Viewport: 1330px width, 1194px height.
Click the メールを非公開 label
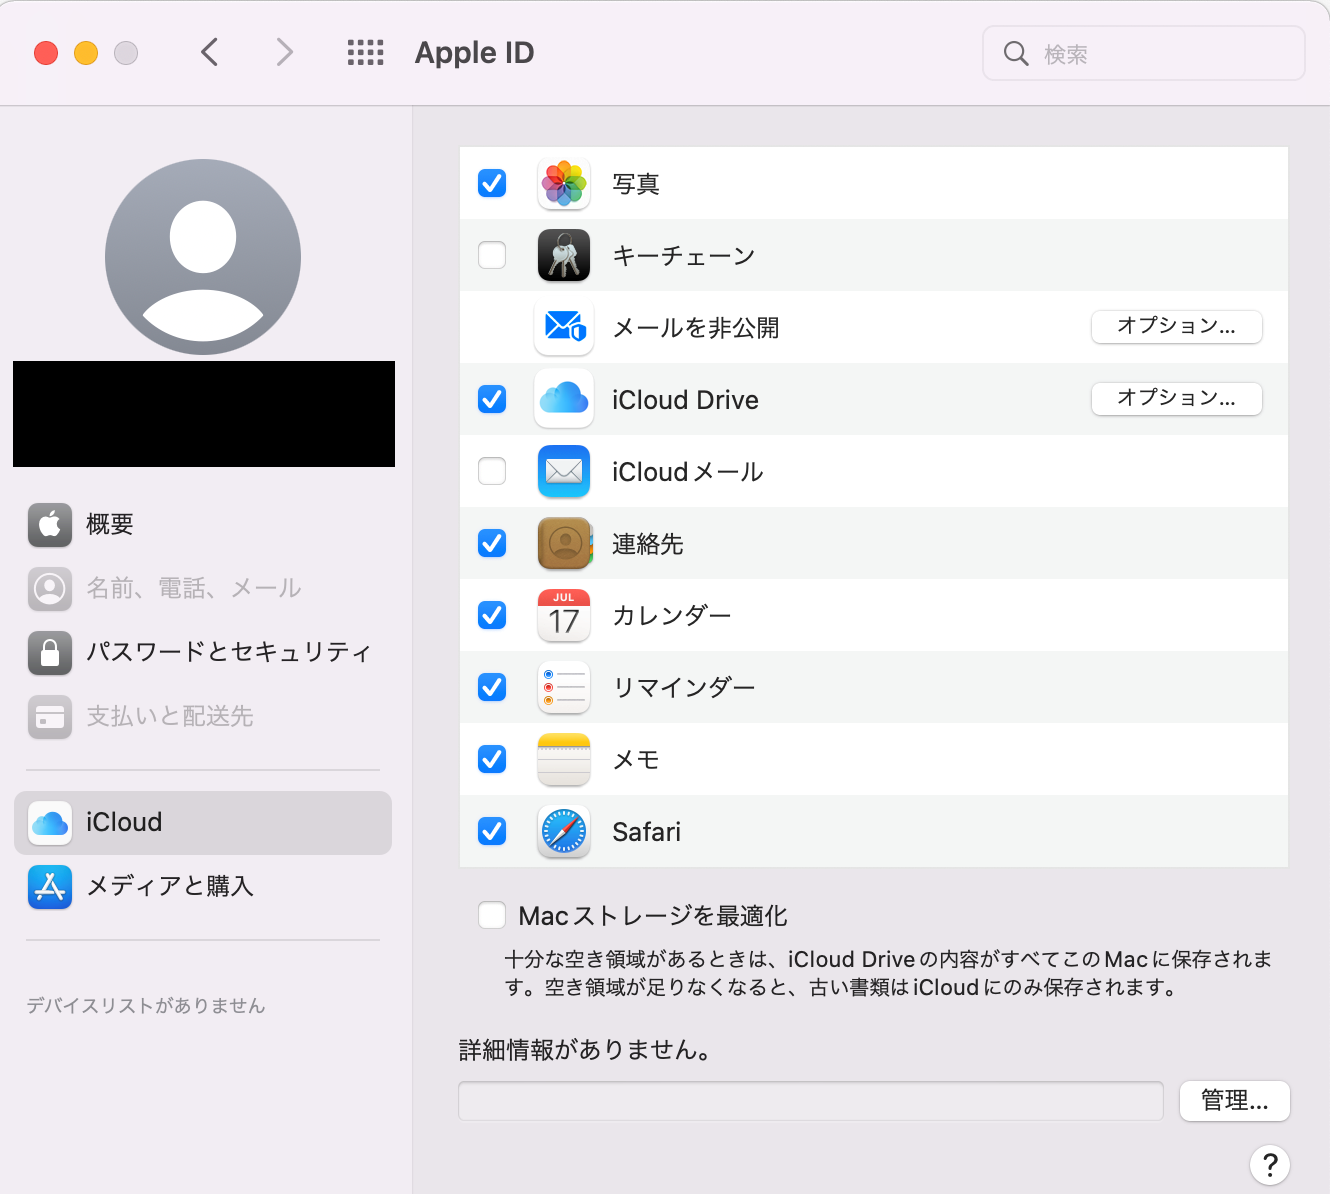[x=696, y=328]
